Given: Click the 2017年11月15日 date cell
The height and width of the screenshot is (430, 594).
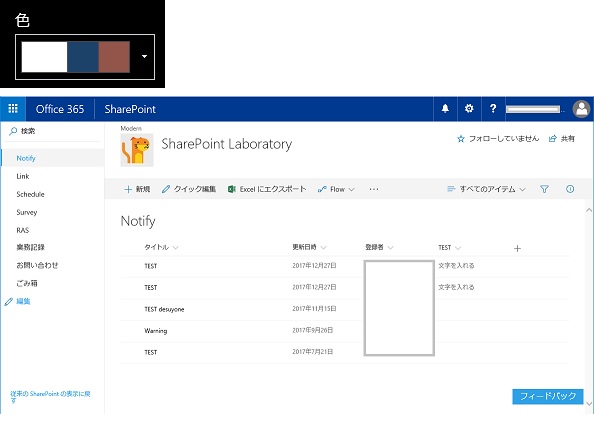Looking at the screenshot, I should 314,309.
